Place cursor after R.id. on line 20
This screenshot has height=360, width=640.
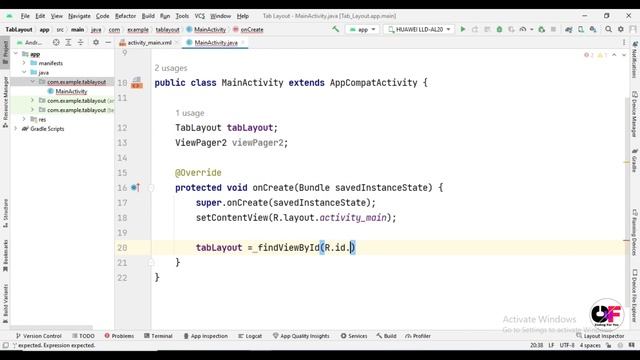350,248
